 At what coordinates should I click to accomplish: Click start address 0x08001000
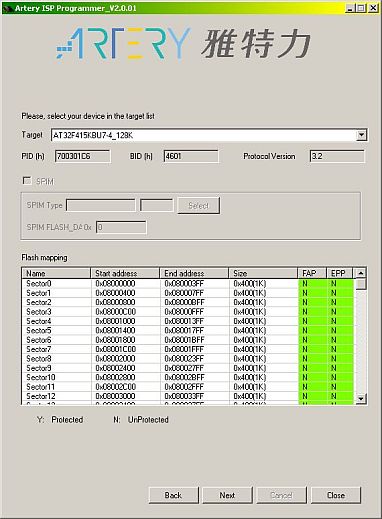tap(115, 321)
